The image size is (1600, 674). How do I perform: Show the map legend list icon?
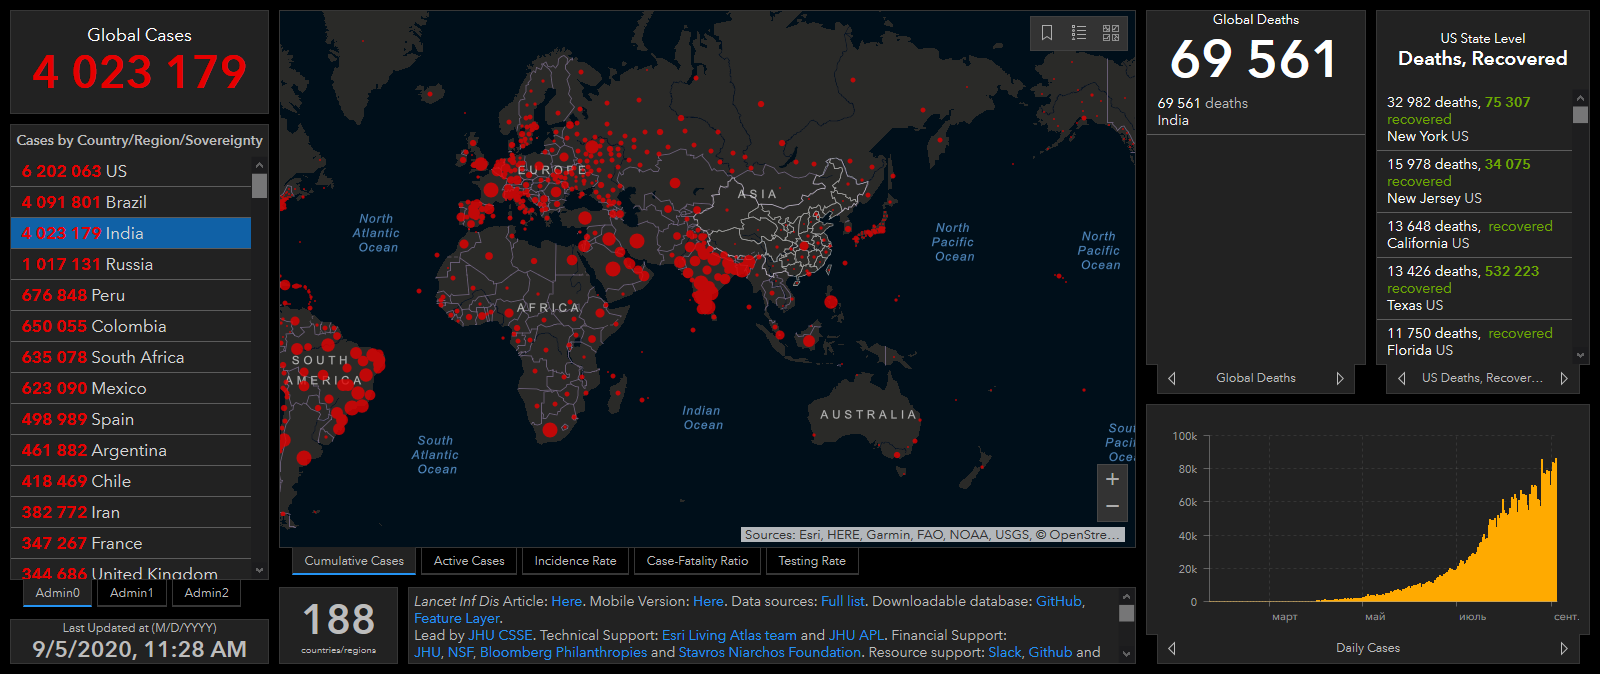[x=1079, y=33]
